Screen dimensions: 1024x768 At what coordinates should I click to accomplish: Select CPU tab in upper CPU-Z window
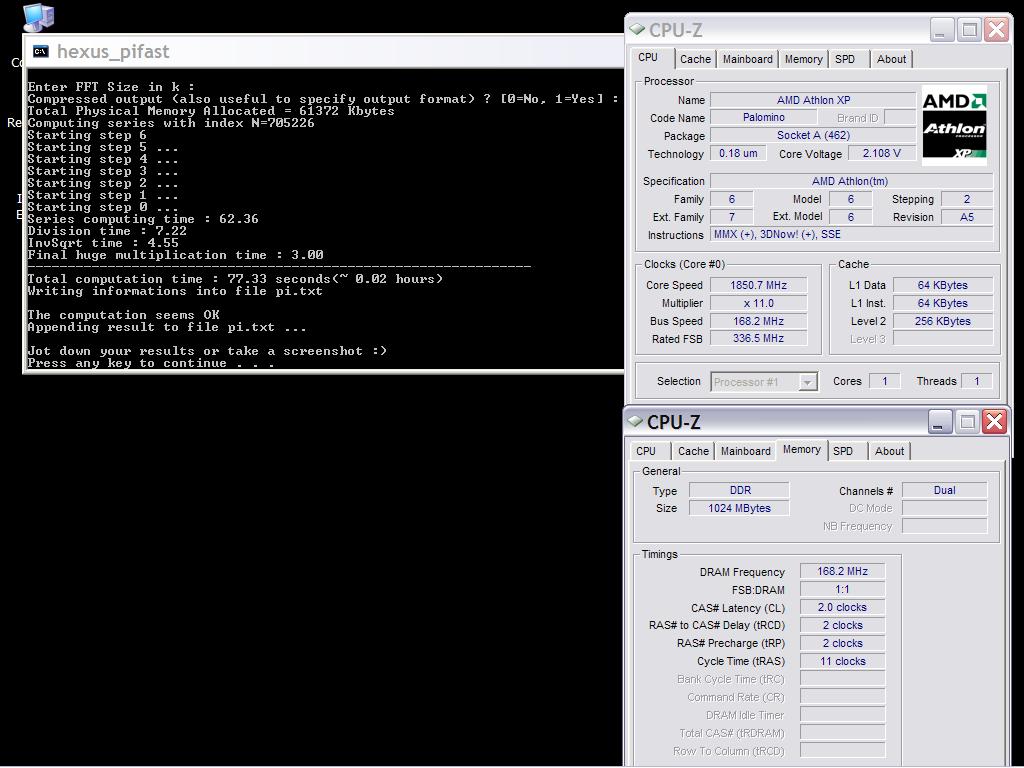tap(648, 57)
